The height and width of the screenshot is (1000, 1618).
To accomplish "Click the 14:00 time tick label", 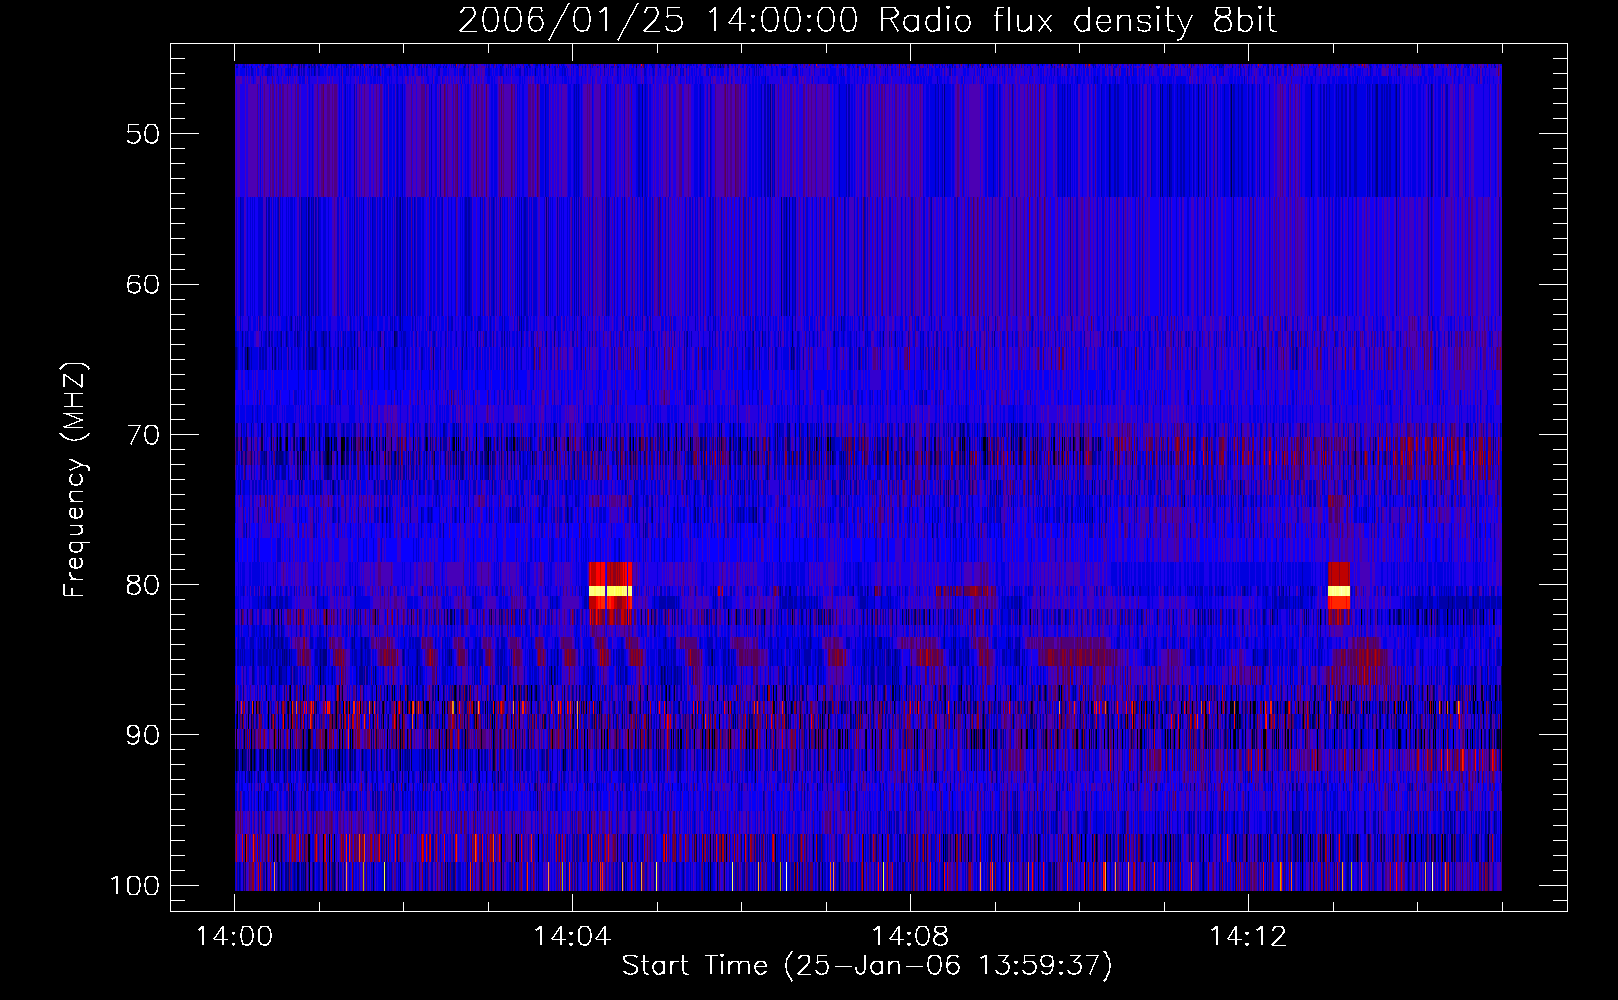I will [x=235, y=937].
